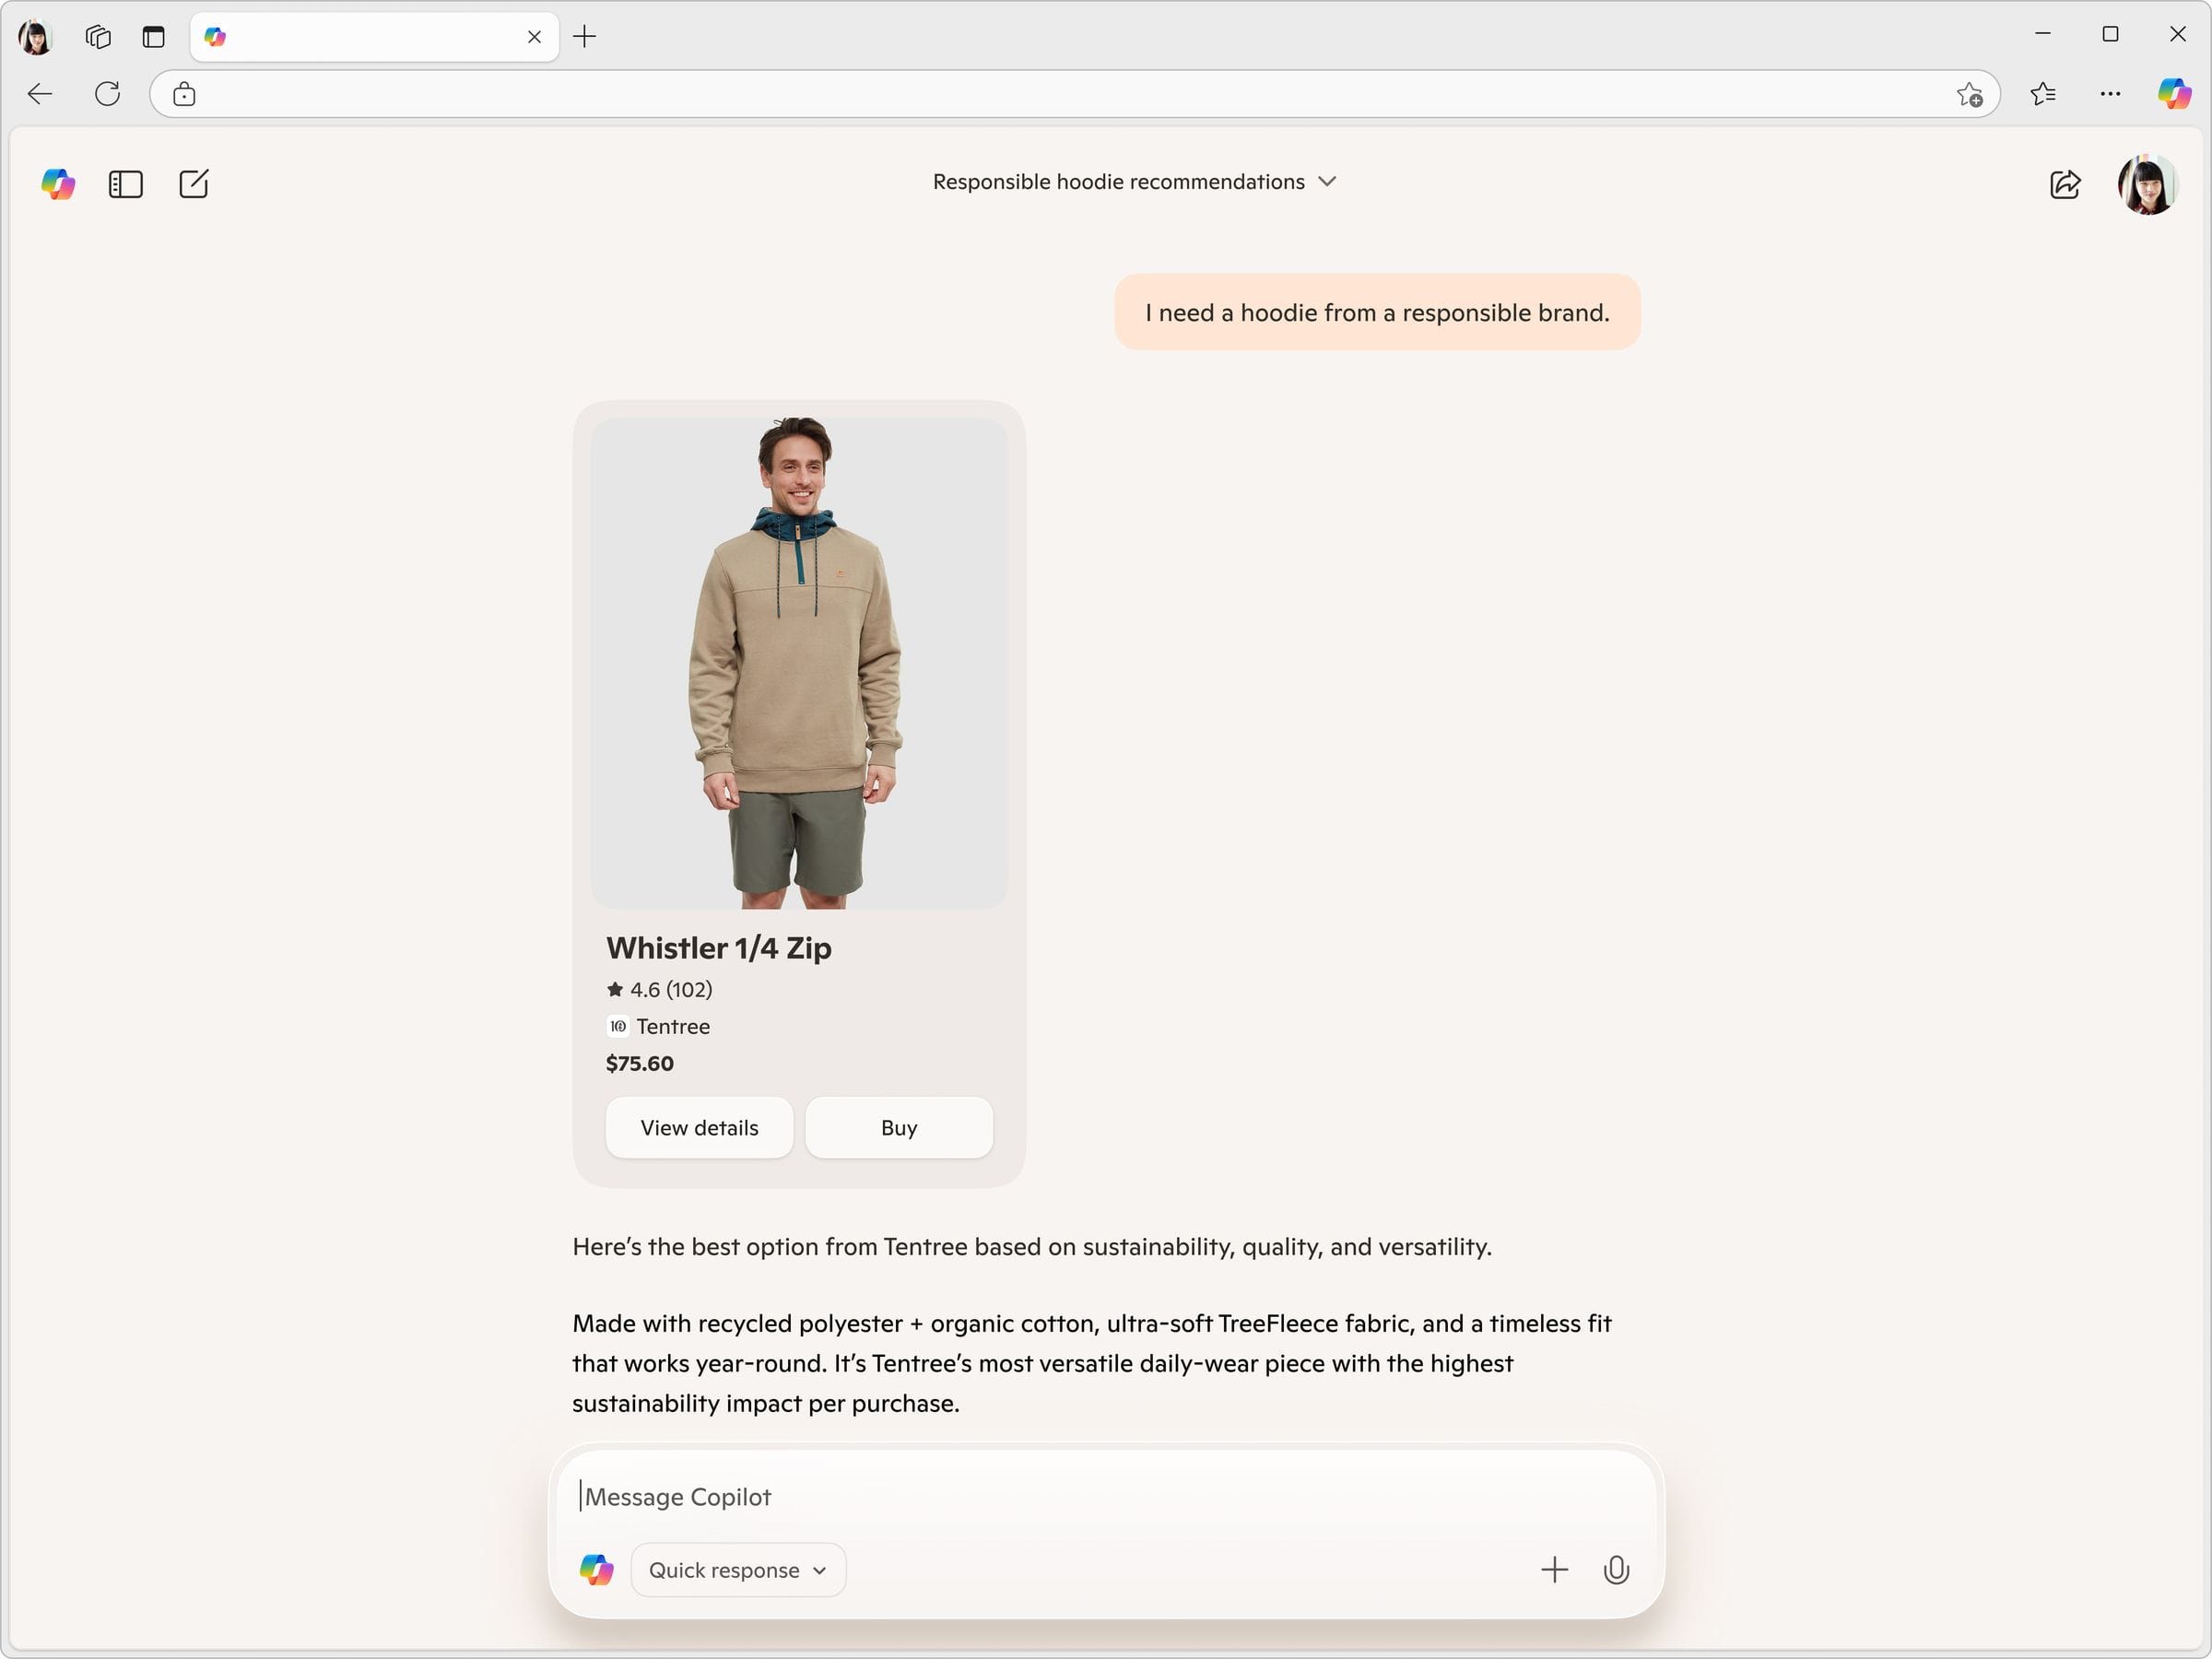Click the microphone voice input icon

pyautogui.click(x=1616, y=1570)
